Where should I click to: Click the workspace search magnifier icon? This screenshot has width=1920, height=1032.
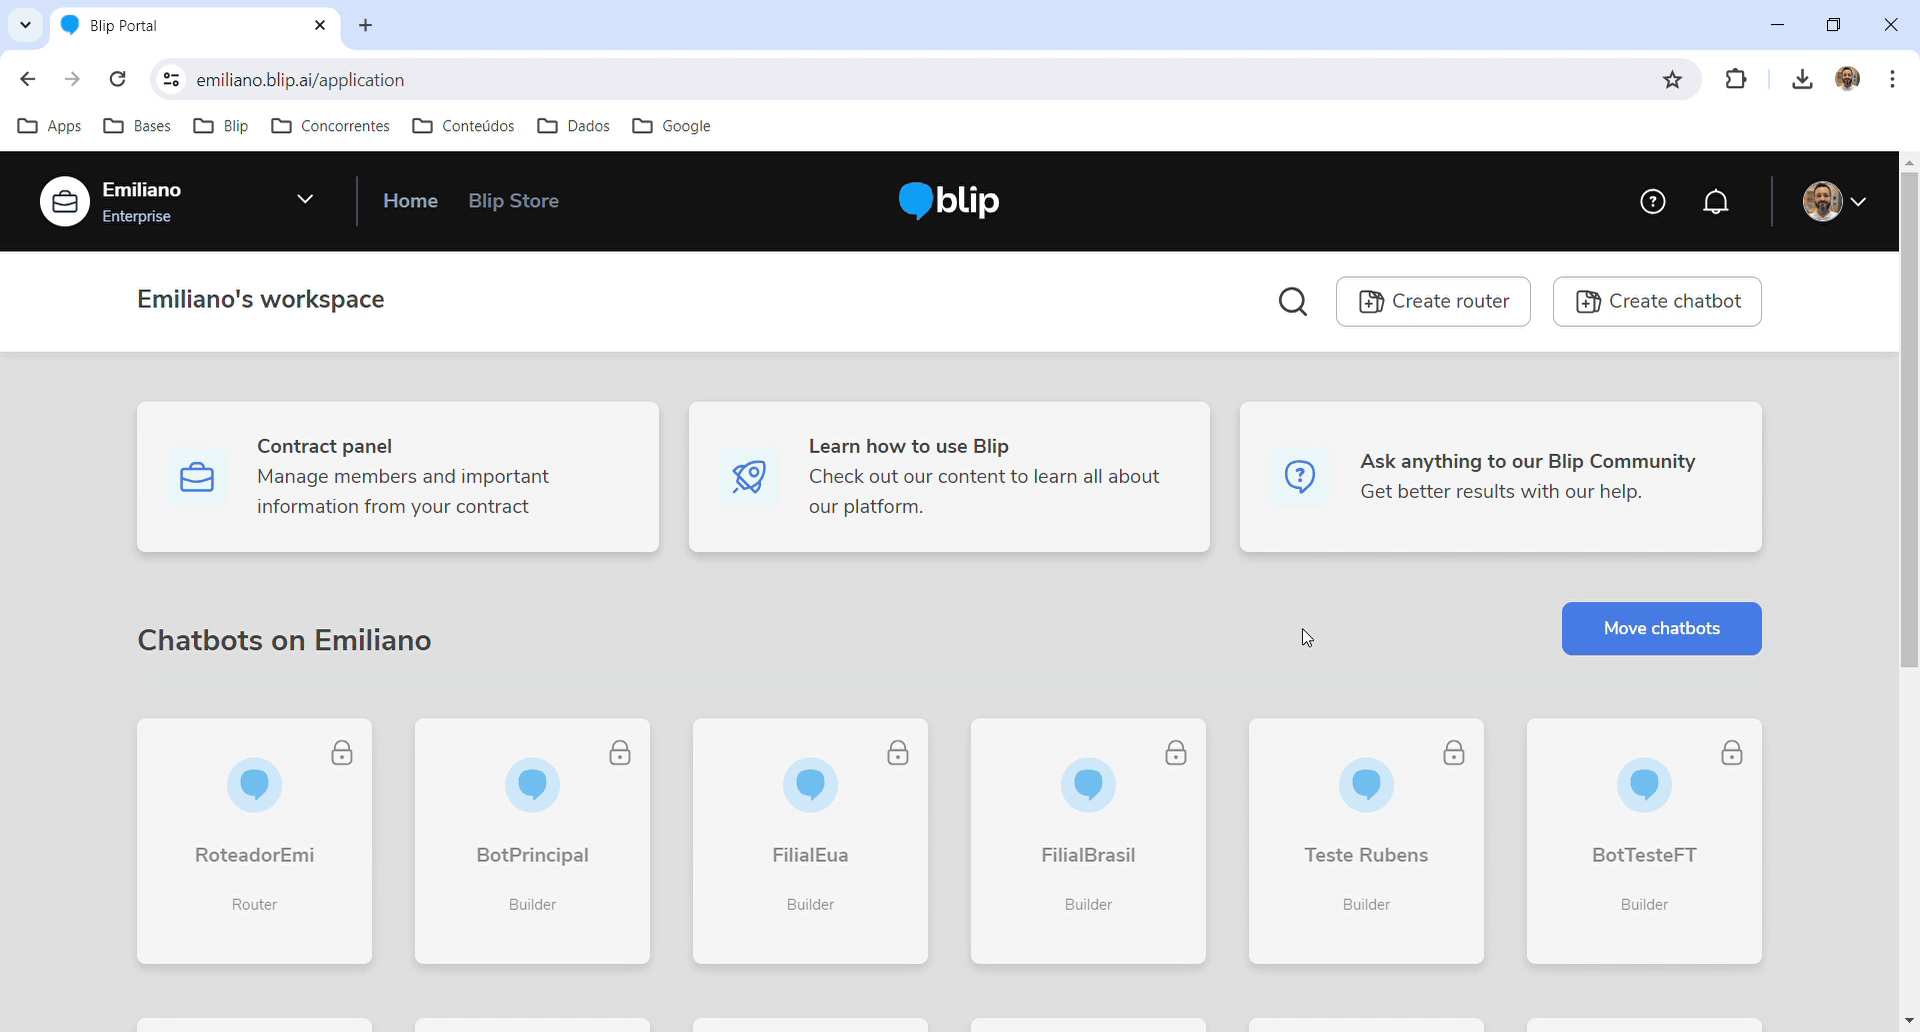(x=1293, y=301)
